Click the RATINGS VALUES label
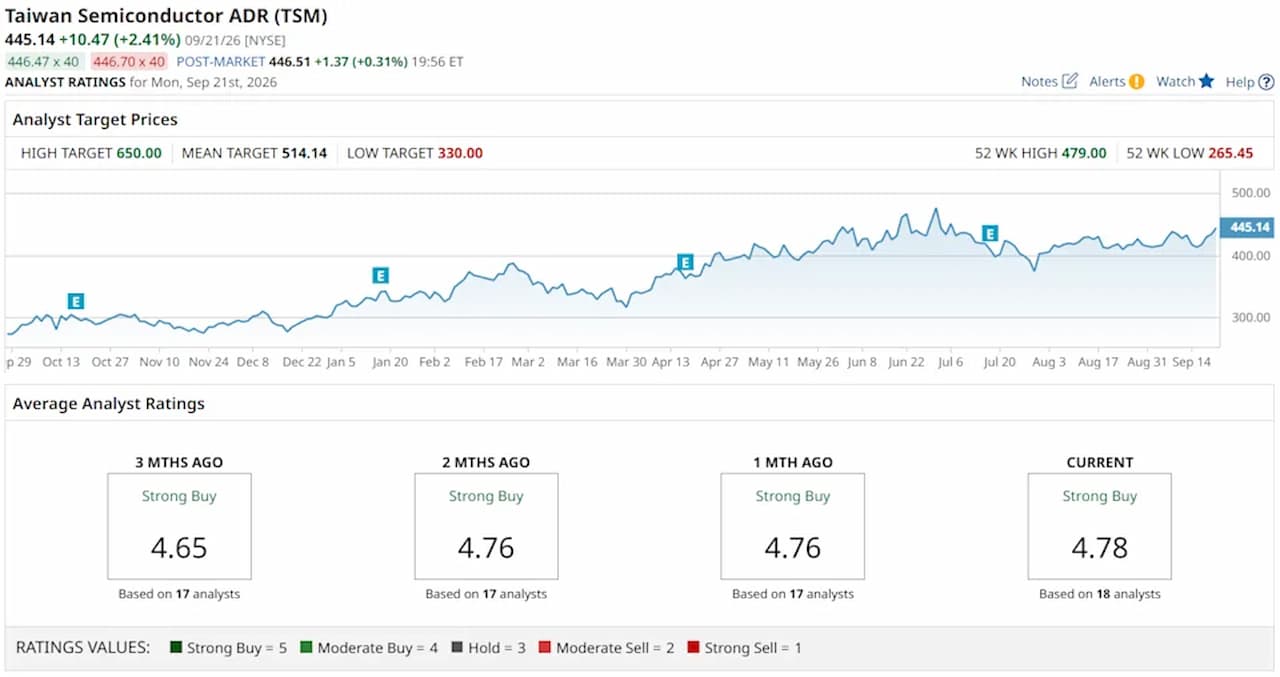 [x=83, y=648]
